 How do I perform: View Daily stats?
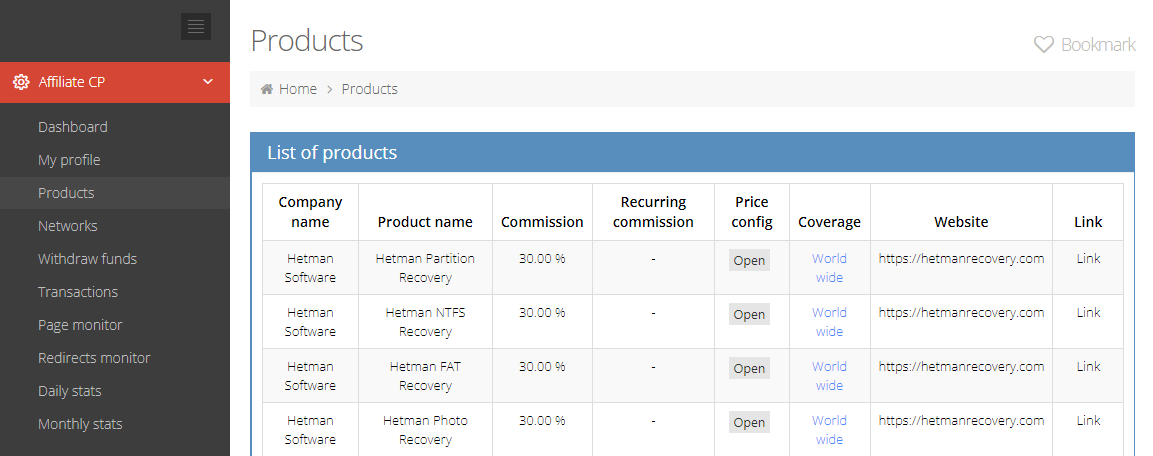coord(70,391)
